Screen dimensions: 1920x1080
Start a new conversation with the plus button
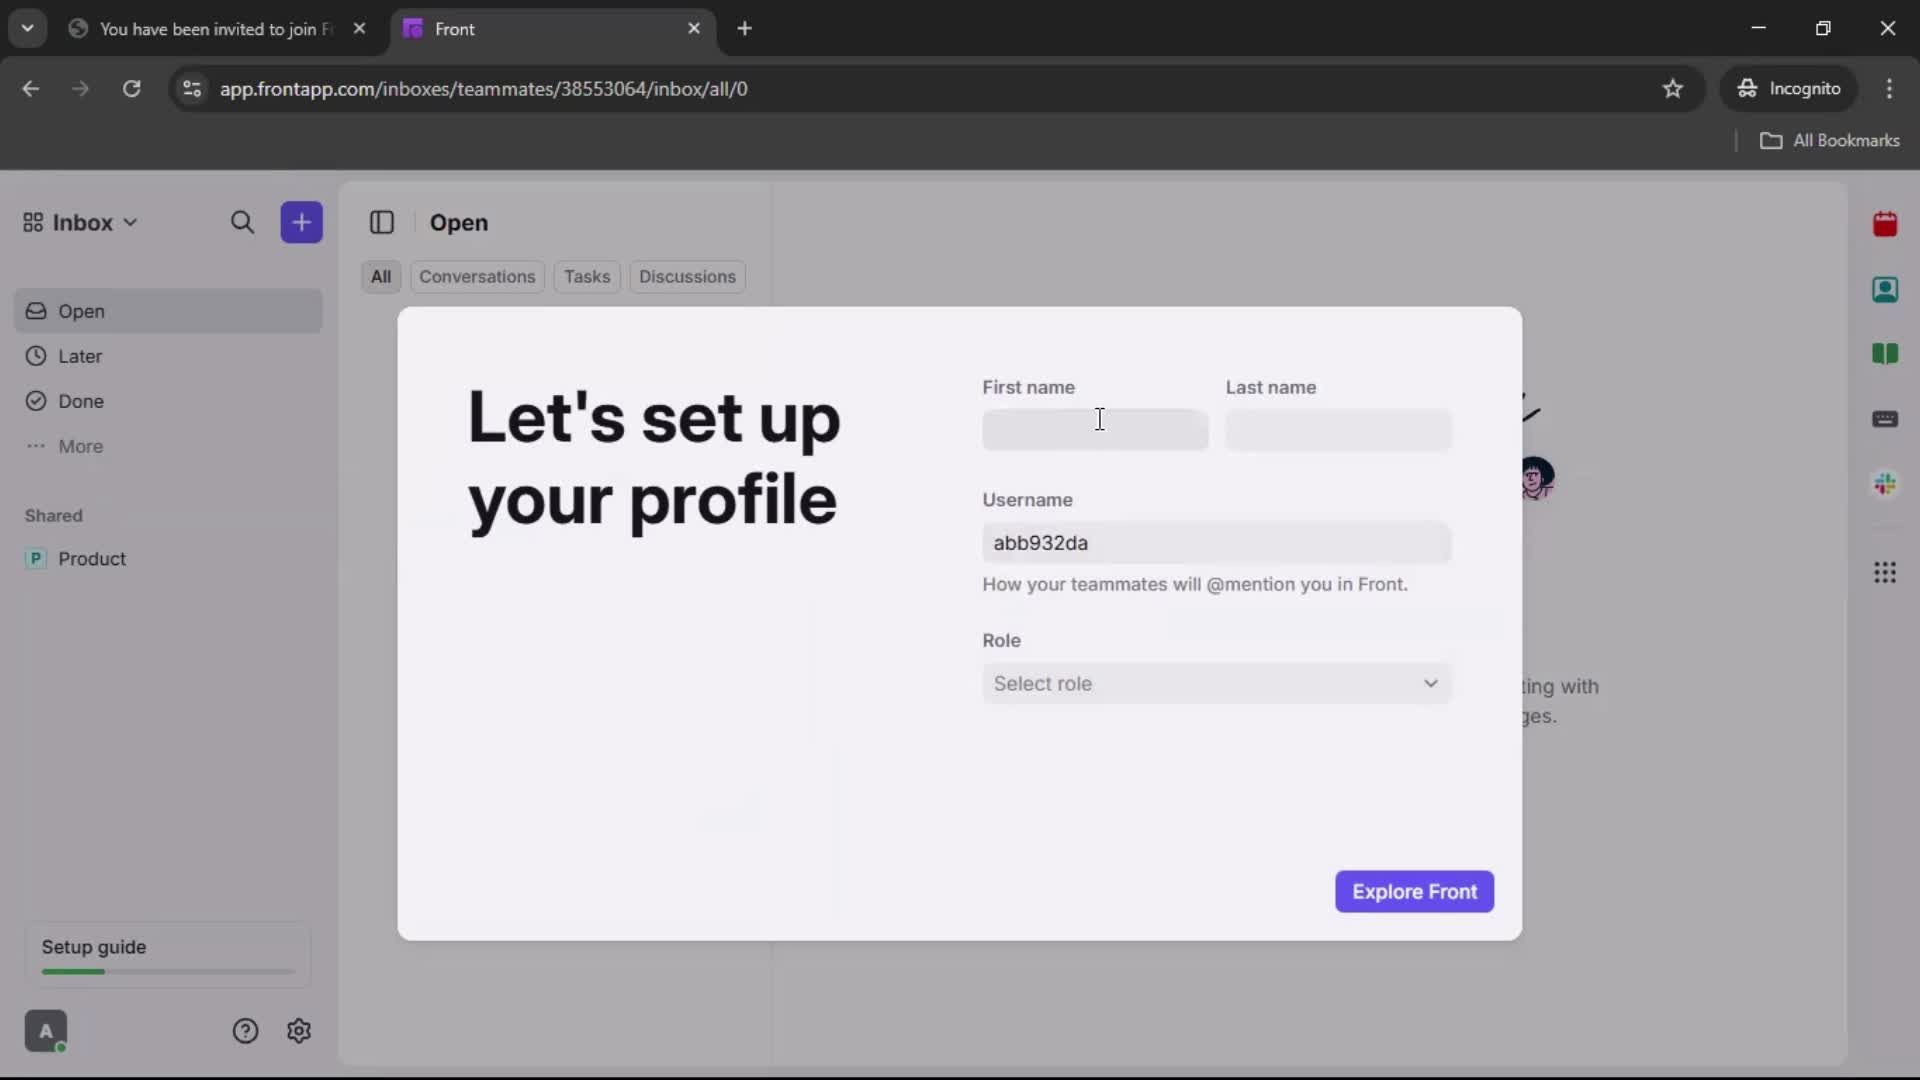tap(301, 222)
